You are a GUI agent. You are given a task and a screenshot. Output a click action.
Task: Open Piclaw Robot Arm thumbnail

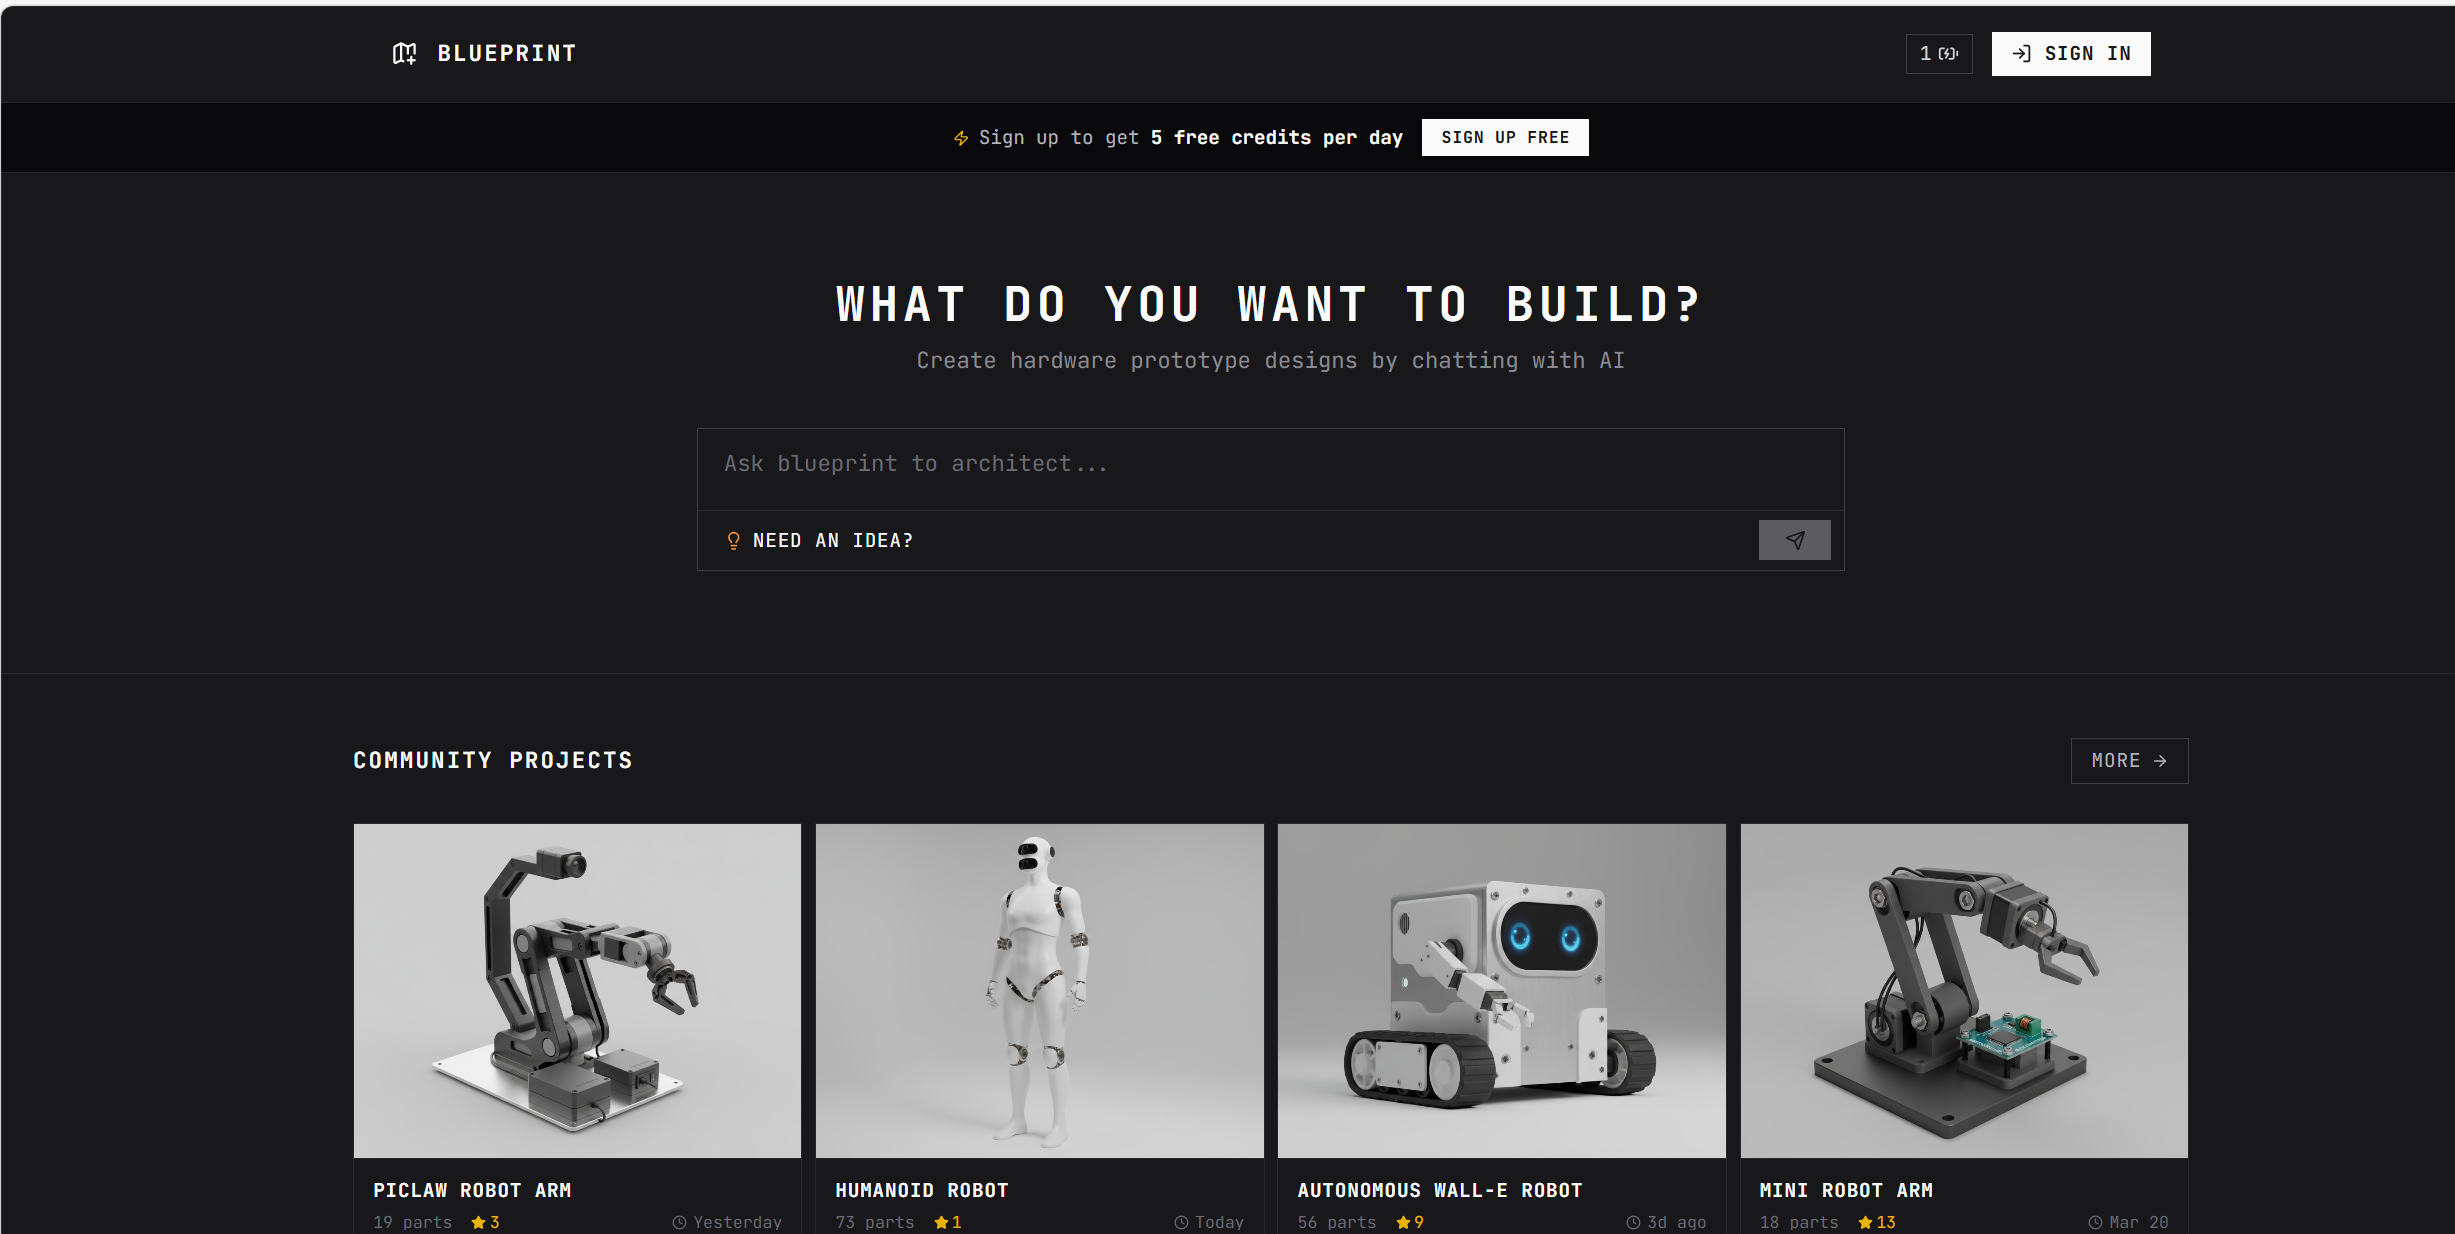point(577,990)
